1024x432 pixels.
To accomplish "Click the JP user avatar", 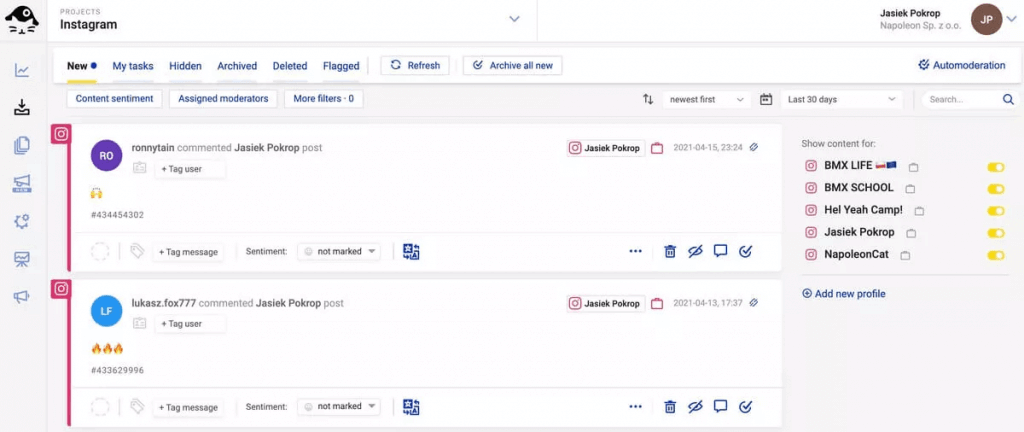I will pos(987,20).
